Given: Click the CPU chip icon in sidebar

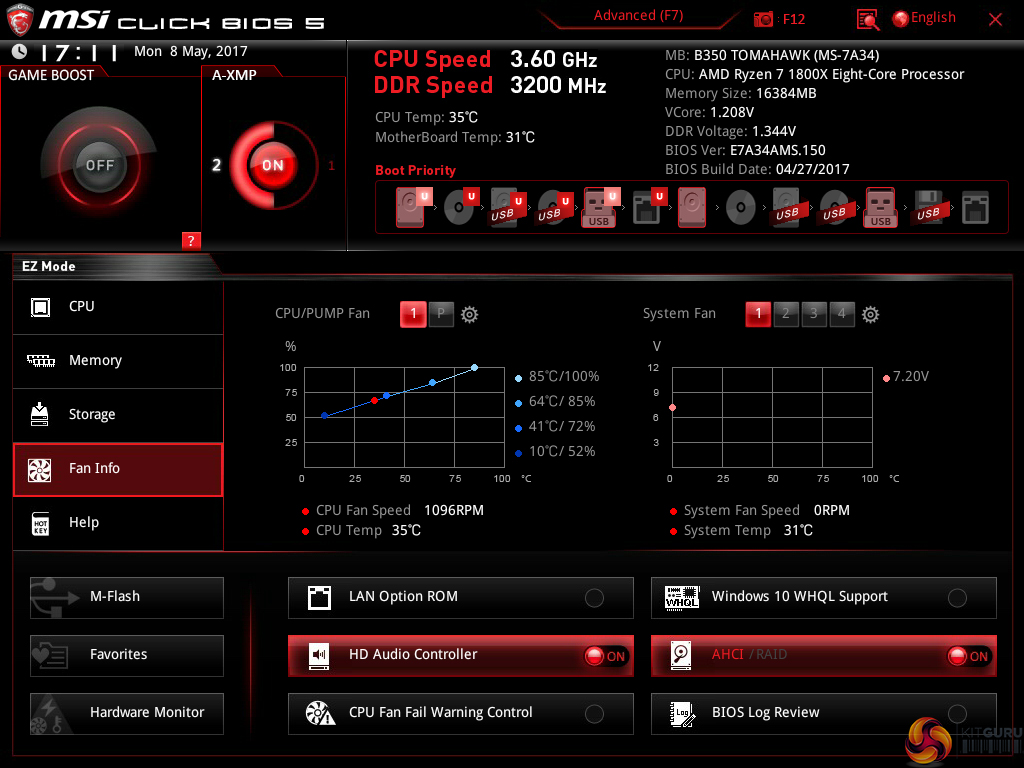Looking at the screenshot, I should coord(40,307).
